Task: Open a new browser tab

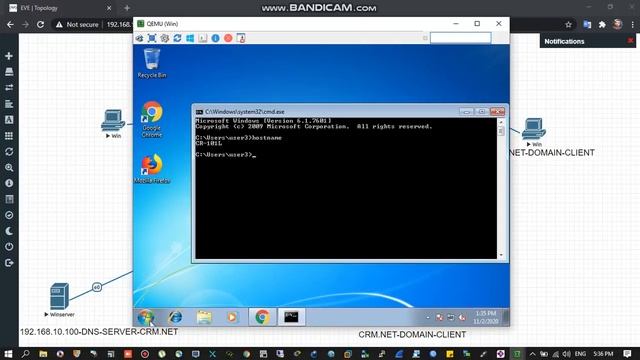Action: 127,8
